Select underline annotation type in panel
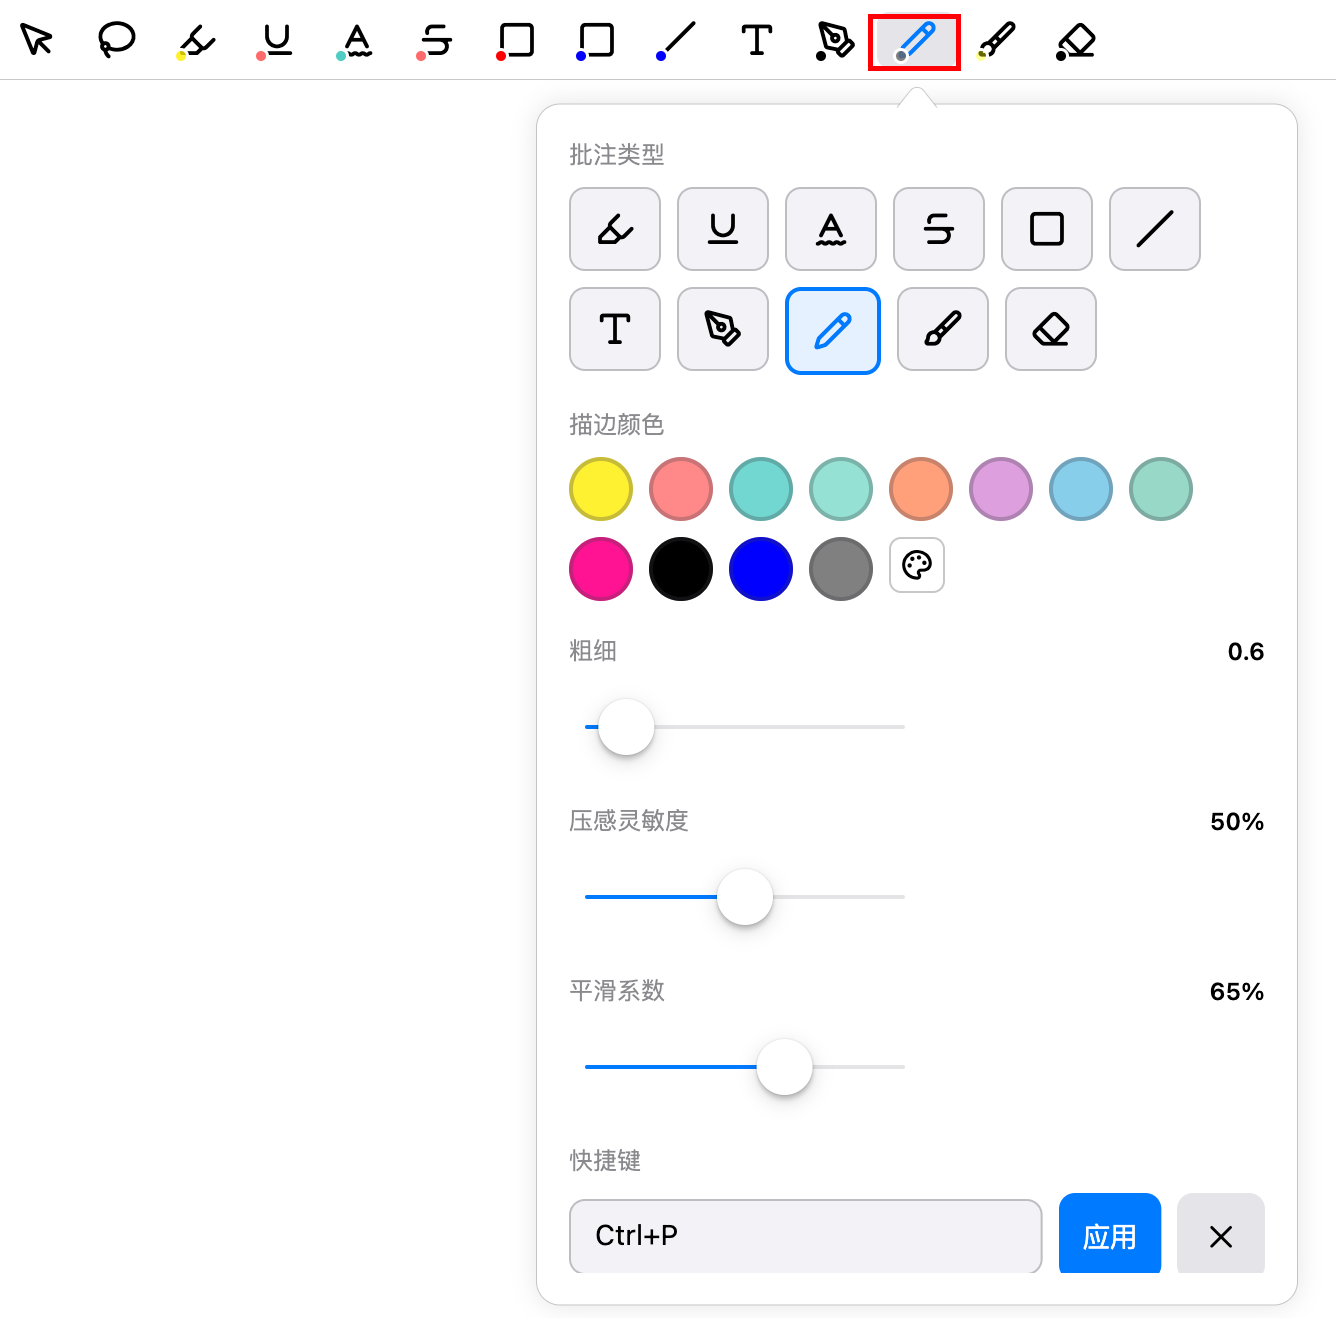Screen dimensions: 1336x1318 coord(723,229)
